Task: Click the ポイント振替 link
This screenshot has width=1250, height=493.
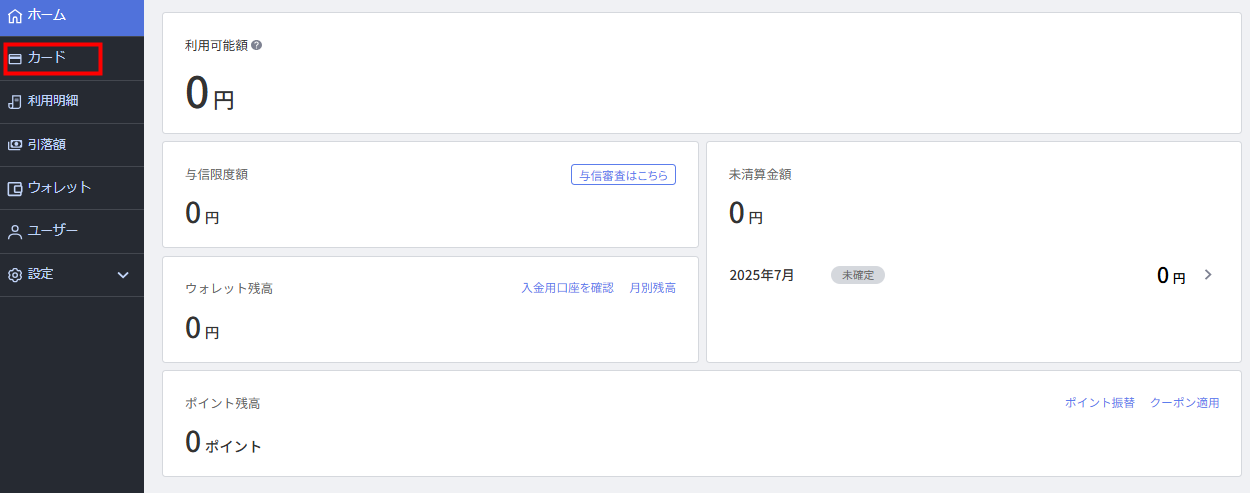Action: [x=1100, y=403]
